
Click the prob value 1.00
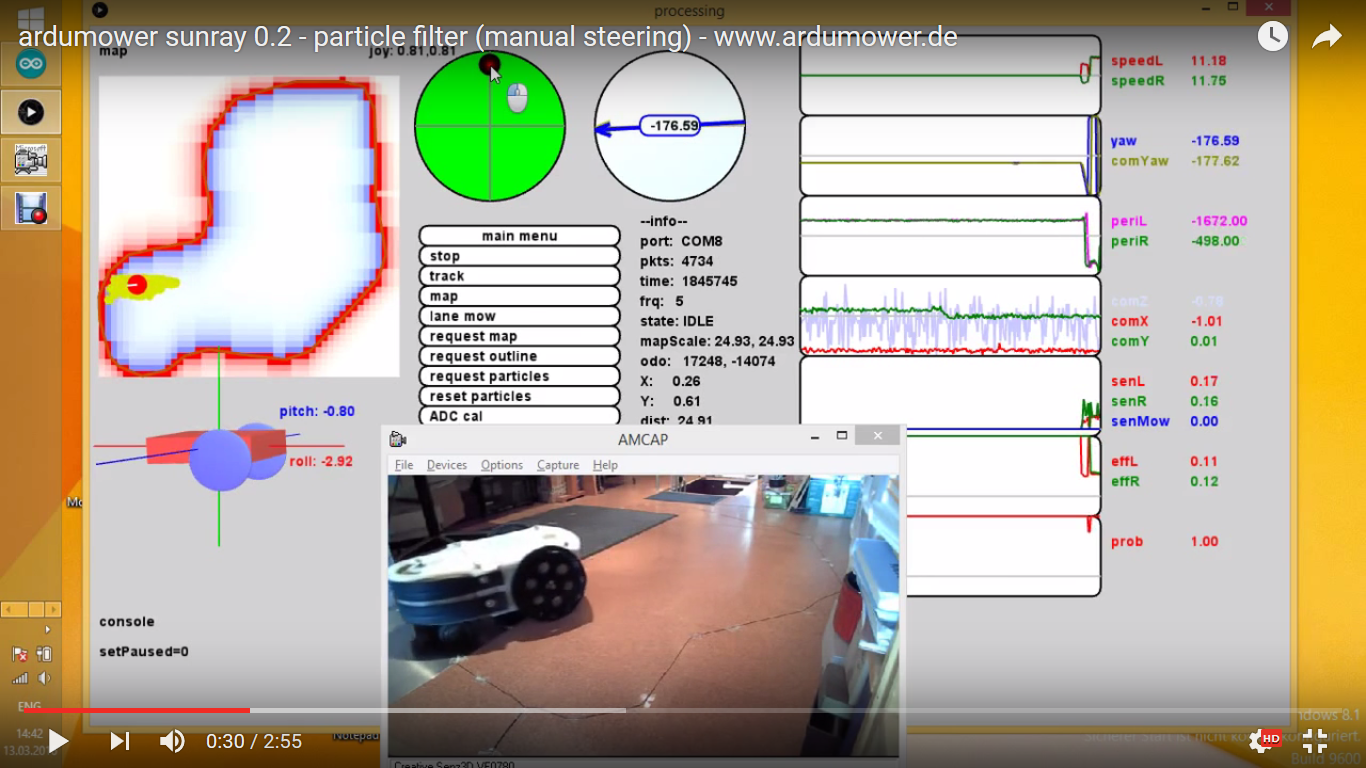pos(1204,541)
